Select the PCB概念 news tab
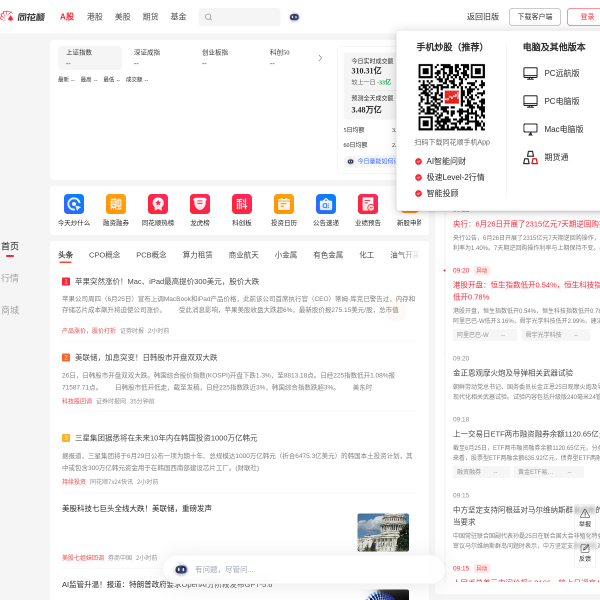Image resolution: width=600 pixels, height=600 pixels. (151, 255)
